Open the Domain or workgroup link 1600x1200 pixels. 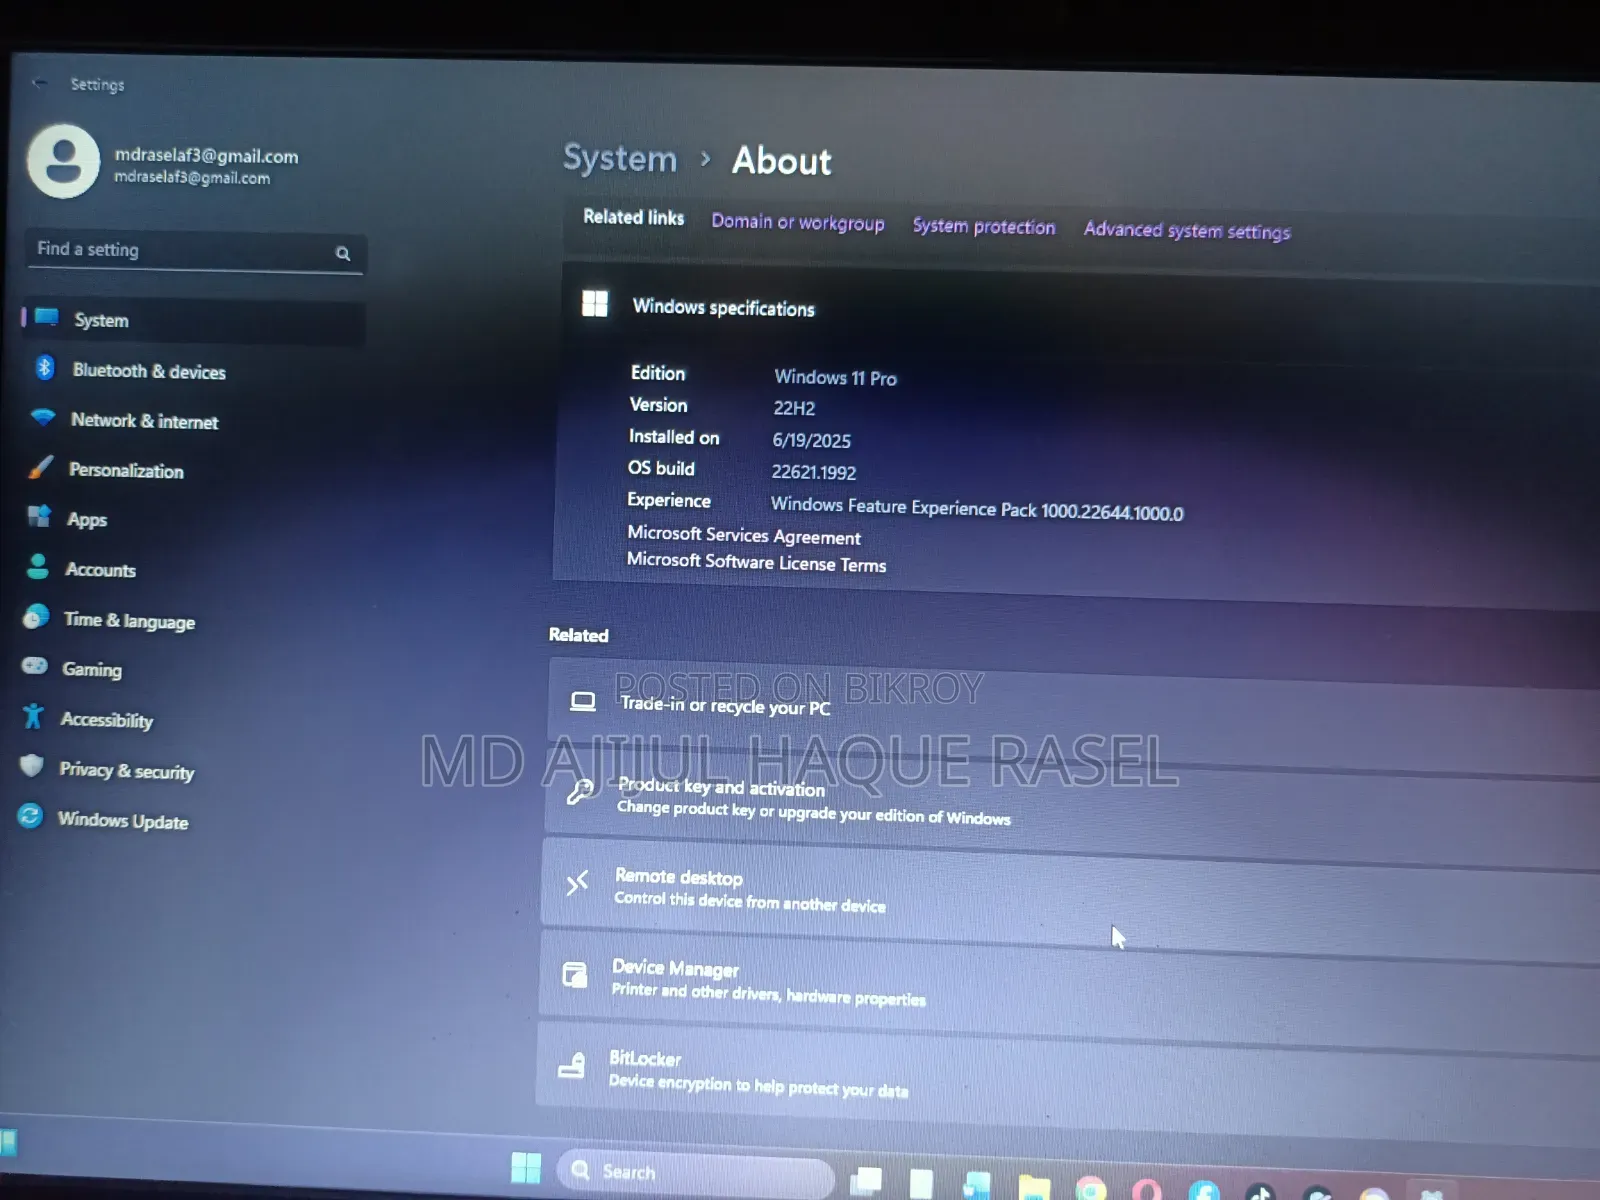tap(798, 222)
